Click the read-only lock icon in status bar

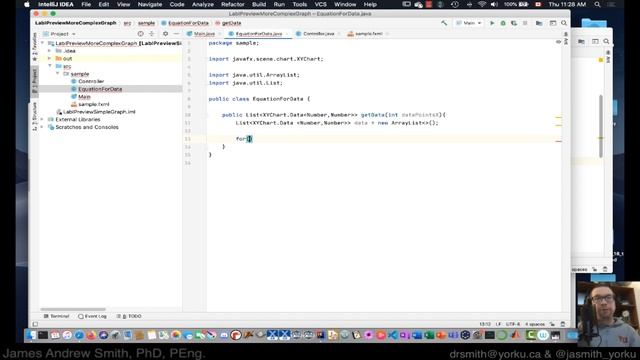tap(552, 324)
